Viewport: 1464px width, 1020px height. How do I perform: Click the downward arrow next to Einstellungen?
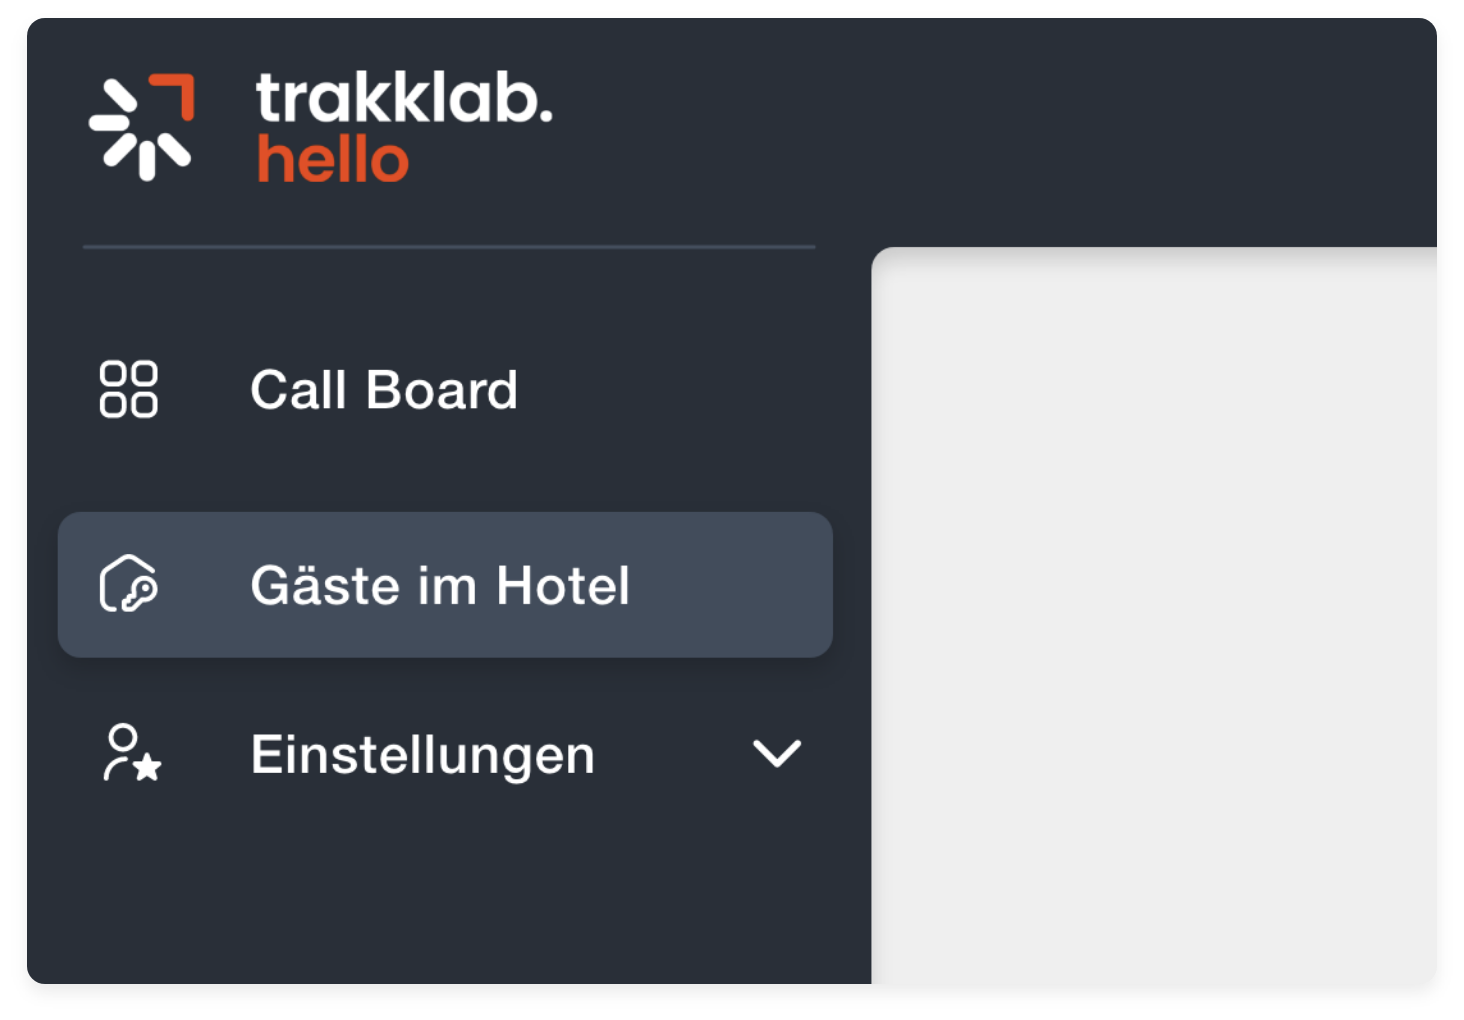click(x=777, y=754)
